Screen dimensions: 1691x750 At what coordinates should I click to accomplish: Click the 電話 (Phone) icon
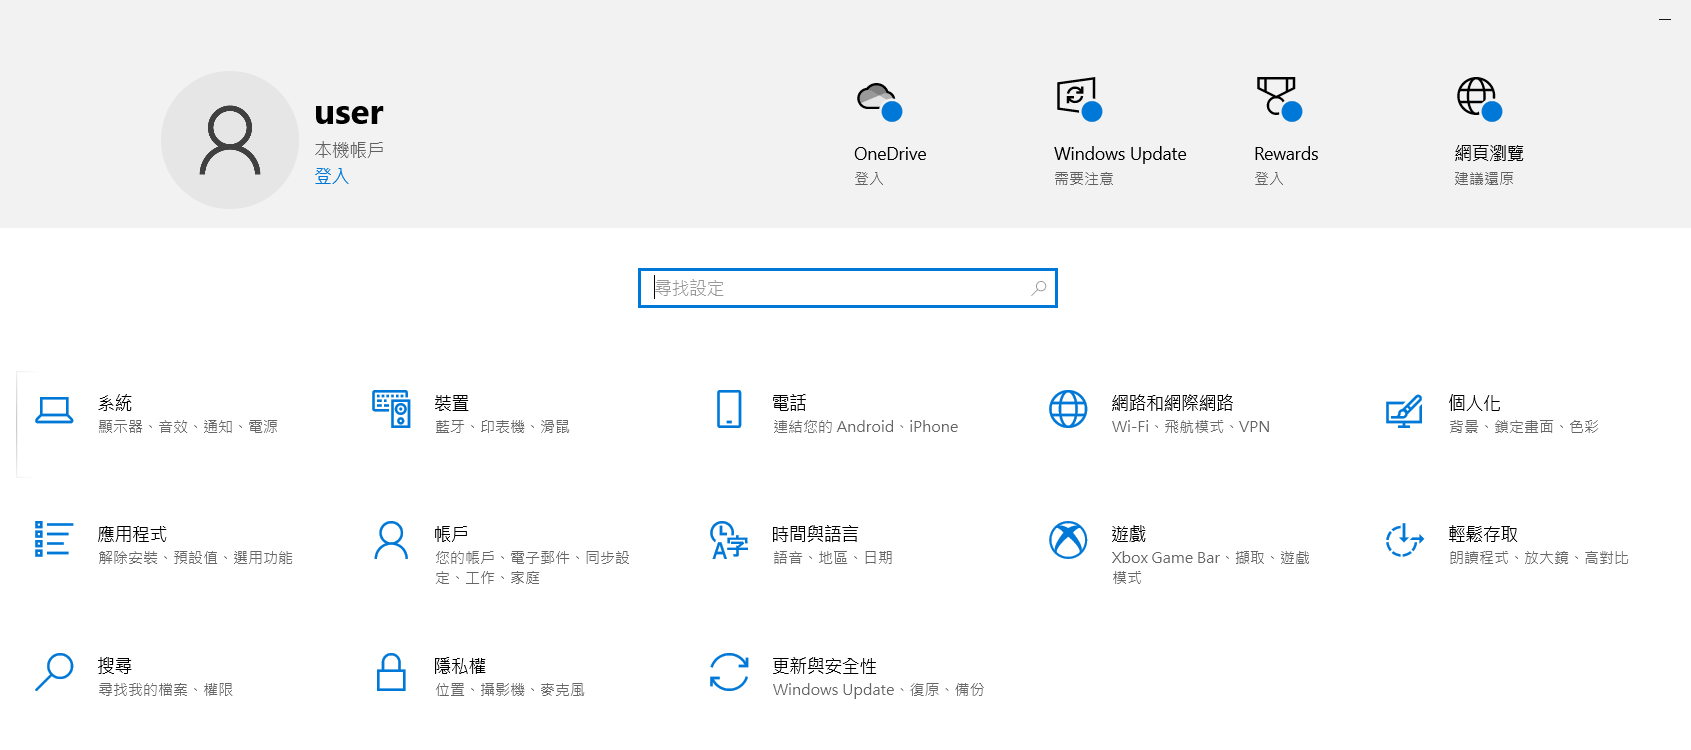tap(729, 409)
